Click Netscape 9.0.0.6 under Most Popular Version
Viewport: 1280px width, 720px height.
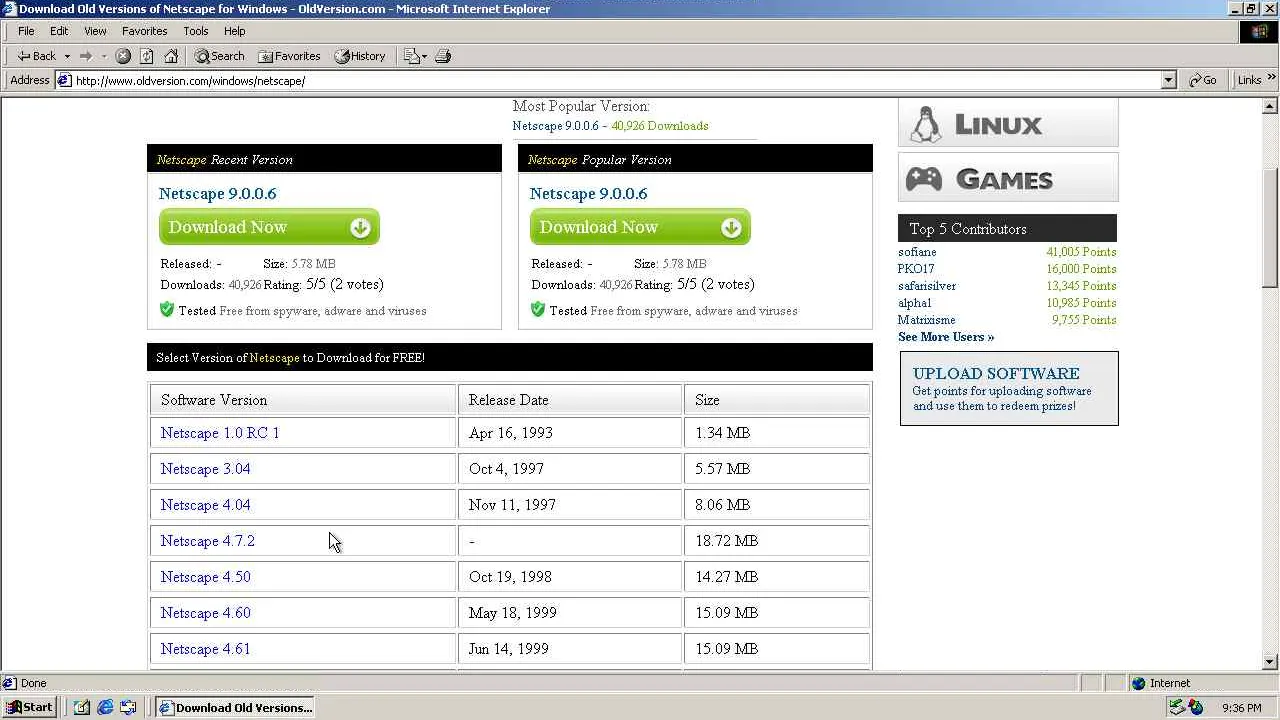(555, 126)
